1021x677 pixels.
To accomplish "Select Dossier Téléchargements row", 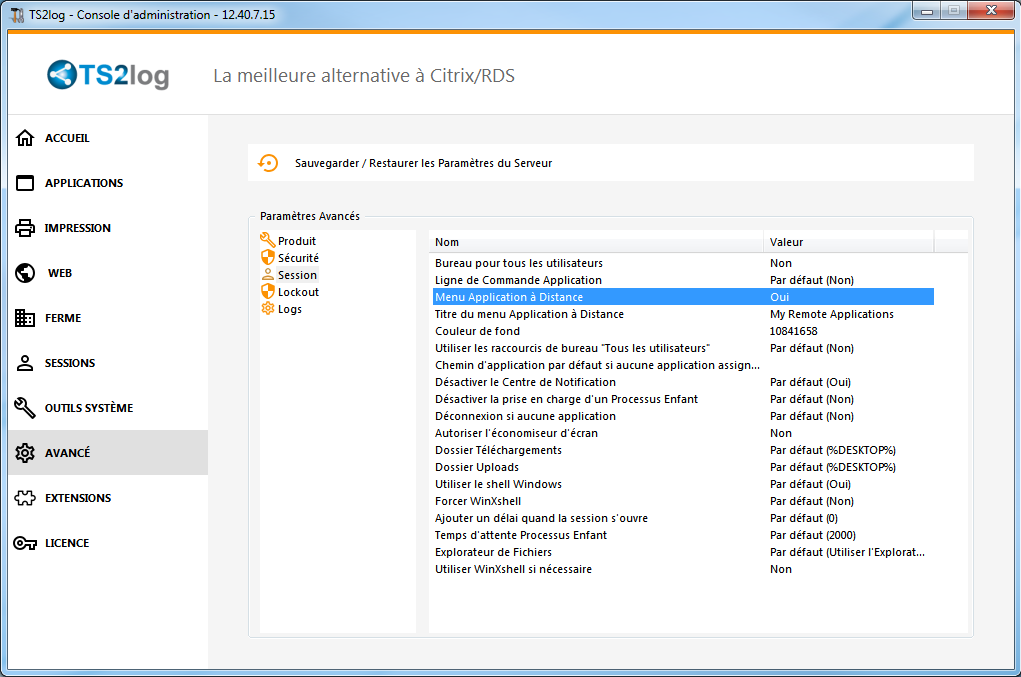I will pyautogui.click(x=683, y=450).
